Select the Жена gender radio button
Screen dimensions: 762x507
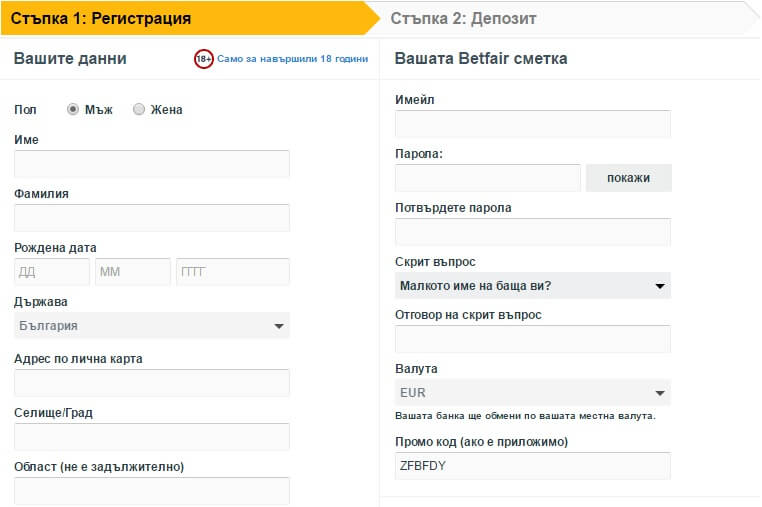coord(139,109)
